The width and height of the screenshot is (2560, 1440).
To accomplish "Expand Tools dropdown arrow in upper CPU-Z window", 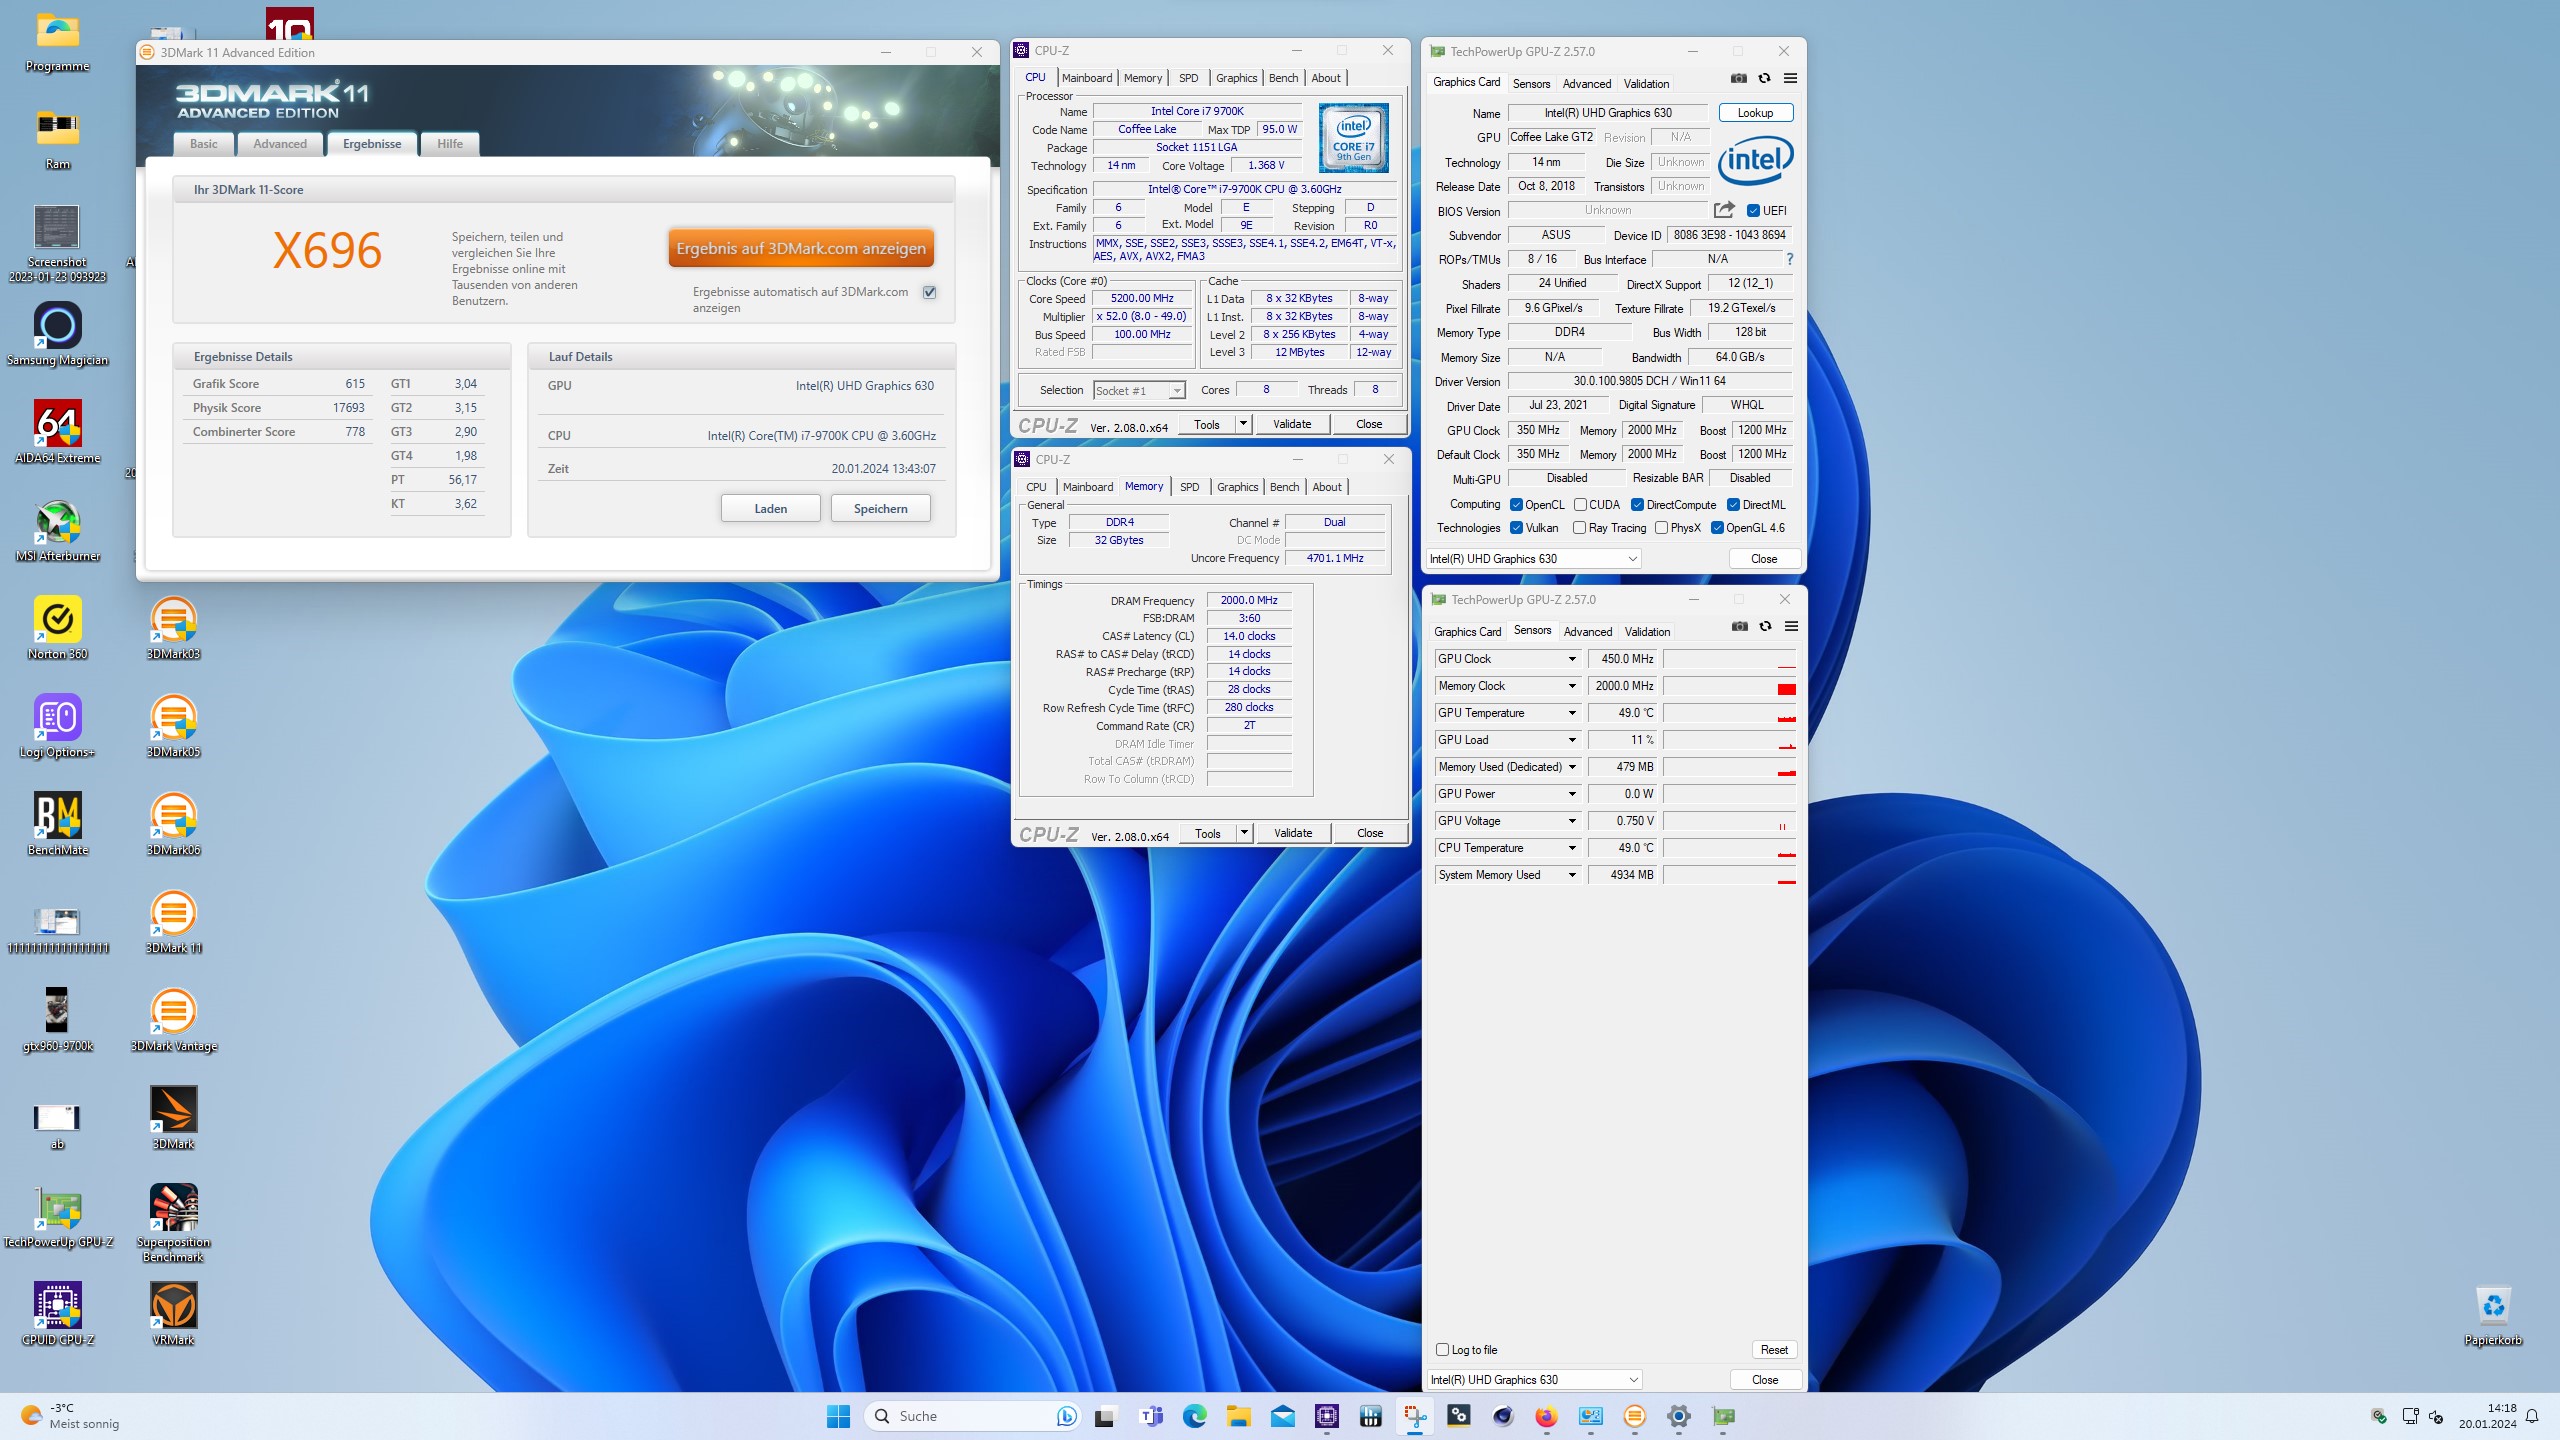I will pyautogui.click(x=1243, y=424).
